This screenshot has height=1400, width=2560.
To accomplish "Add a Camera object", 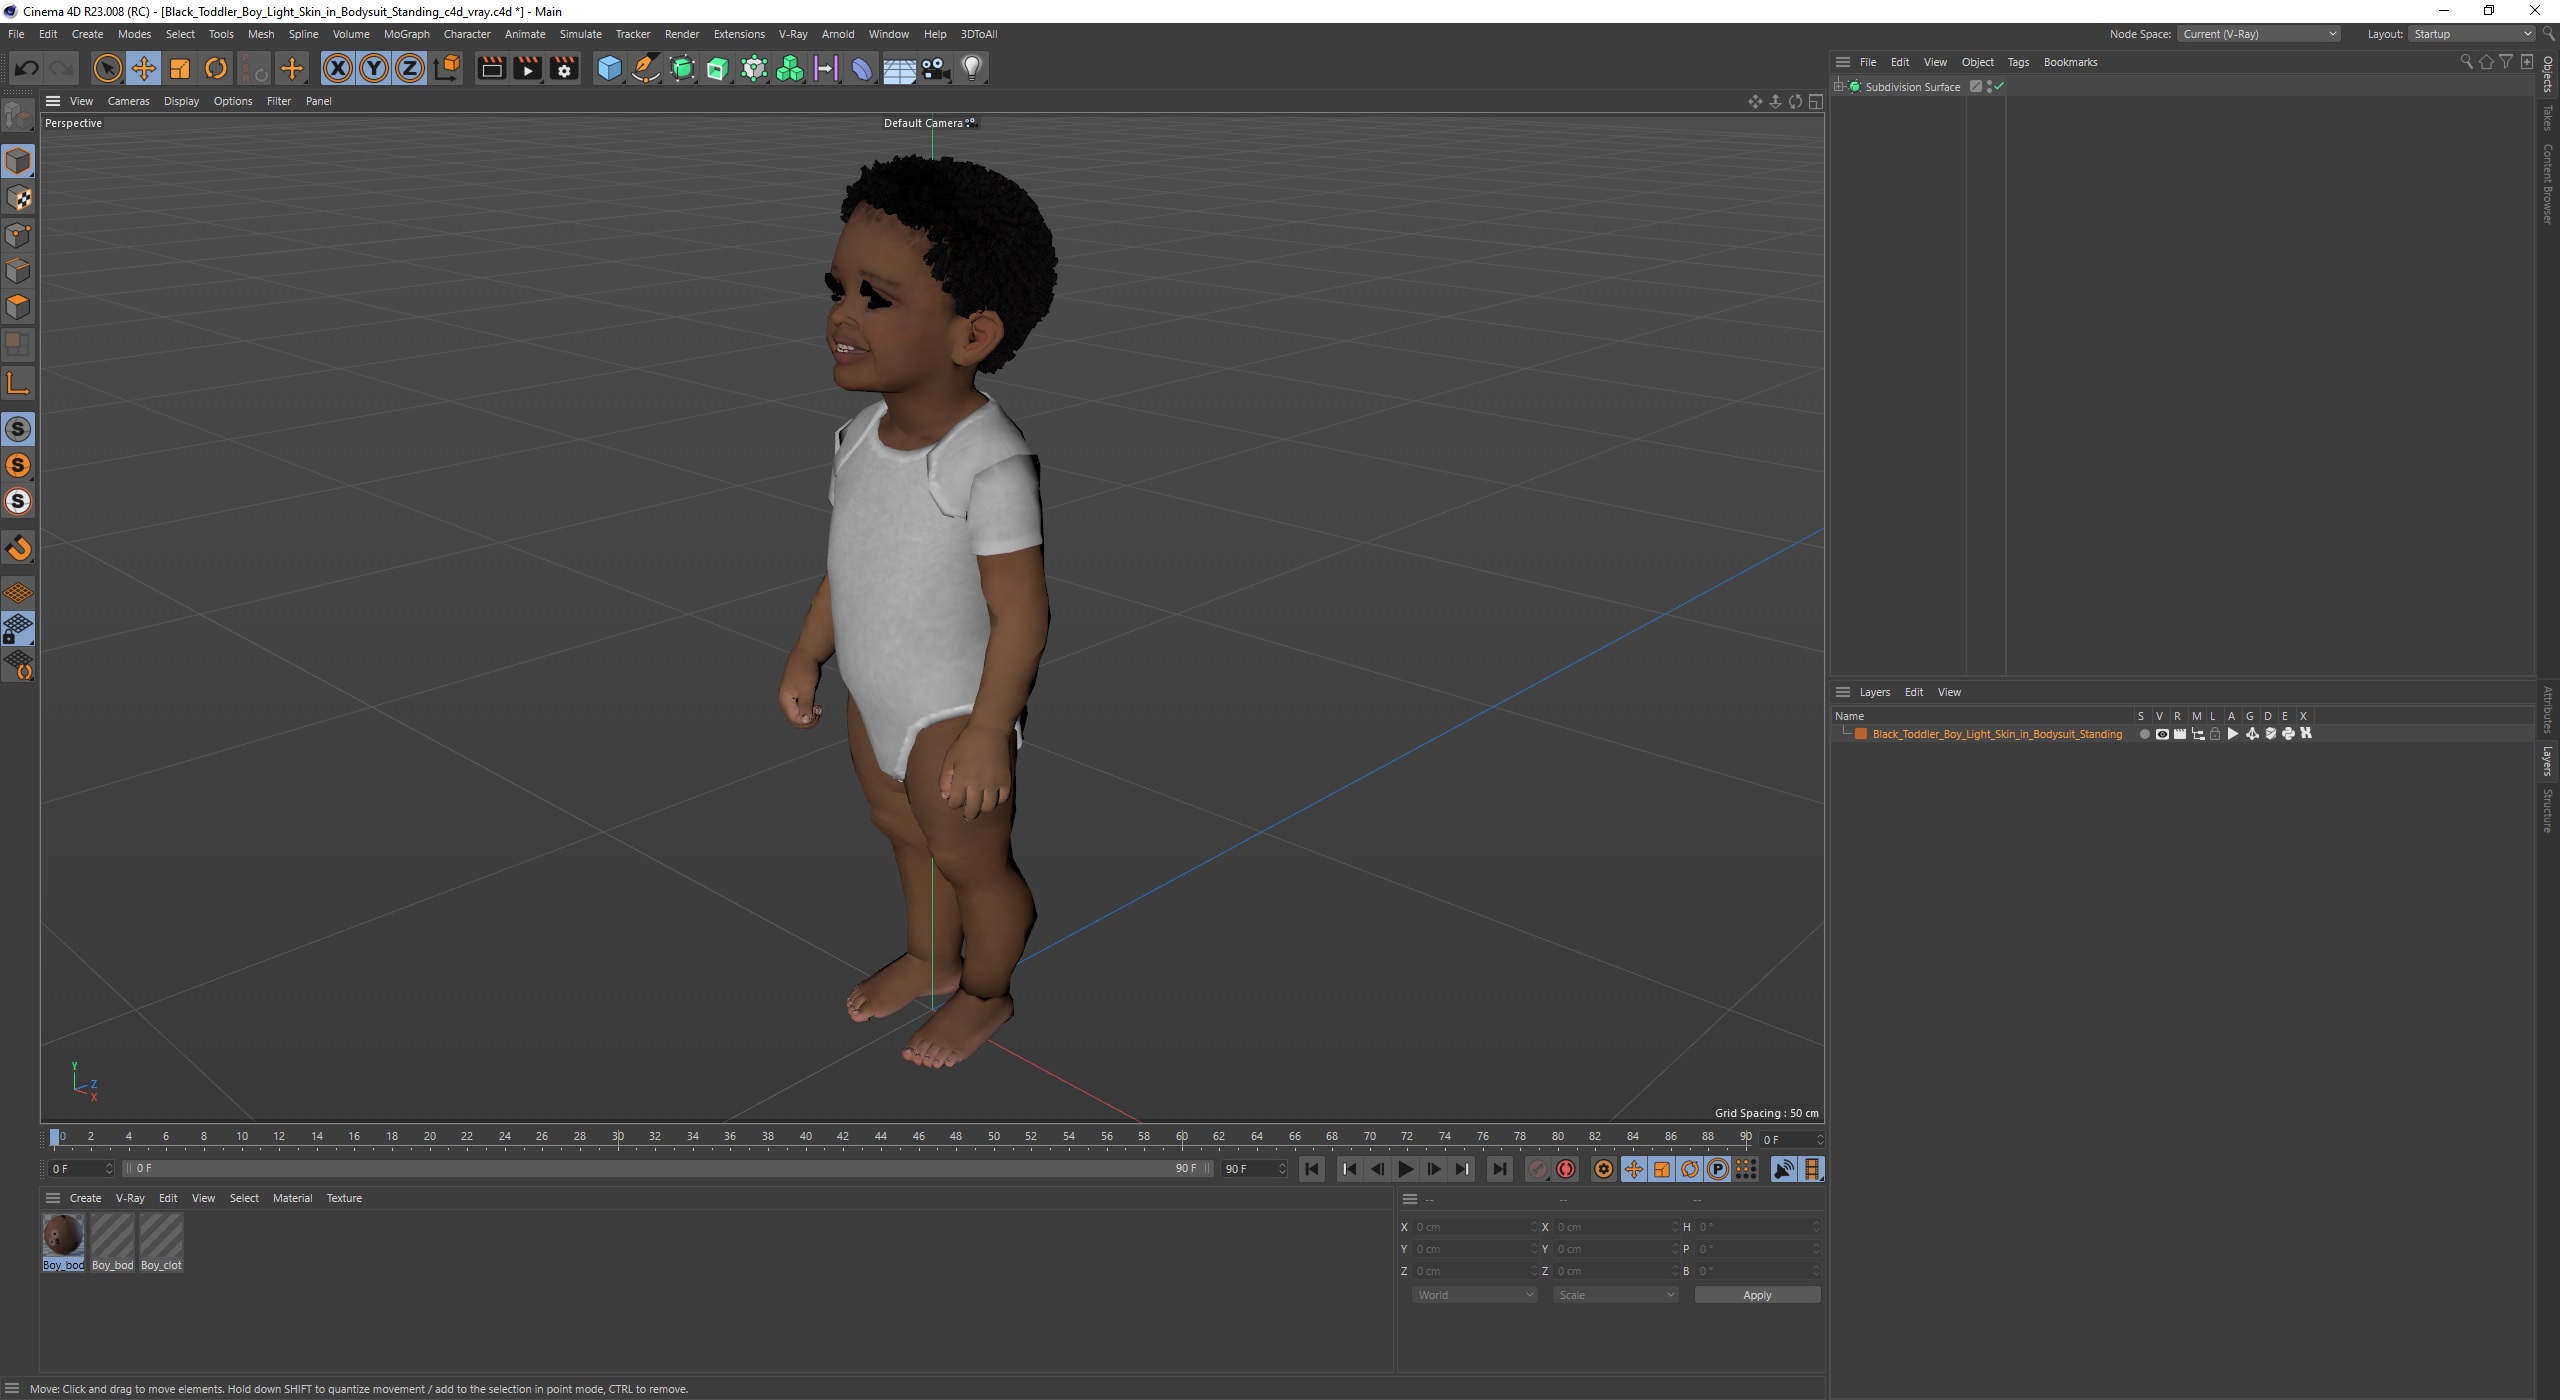I will point(934,68).
